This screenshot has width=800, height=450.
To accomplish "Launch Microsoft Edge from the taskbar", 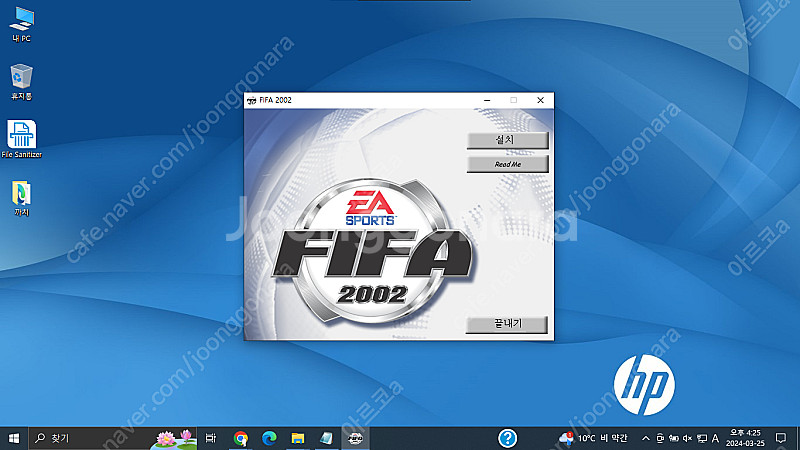I will (x=269, y=438).
